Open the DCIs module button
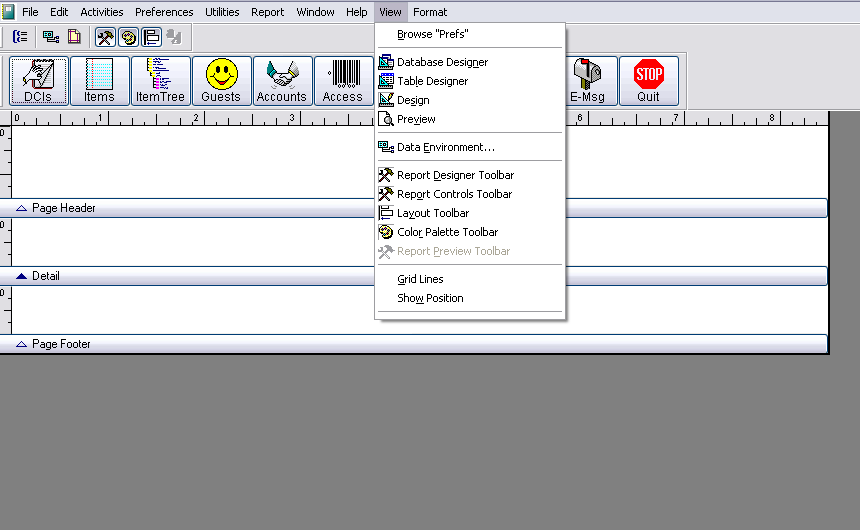This screenshot has height=530, width=860. pos(38,81)
